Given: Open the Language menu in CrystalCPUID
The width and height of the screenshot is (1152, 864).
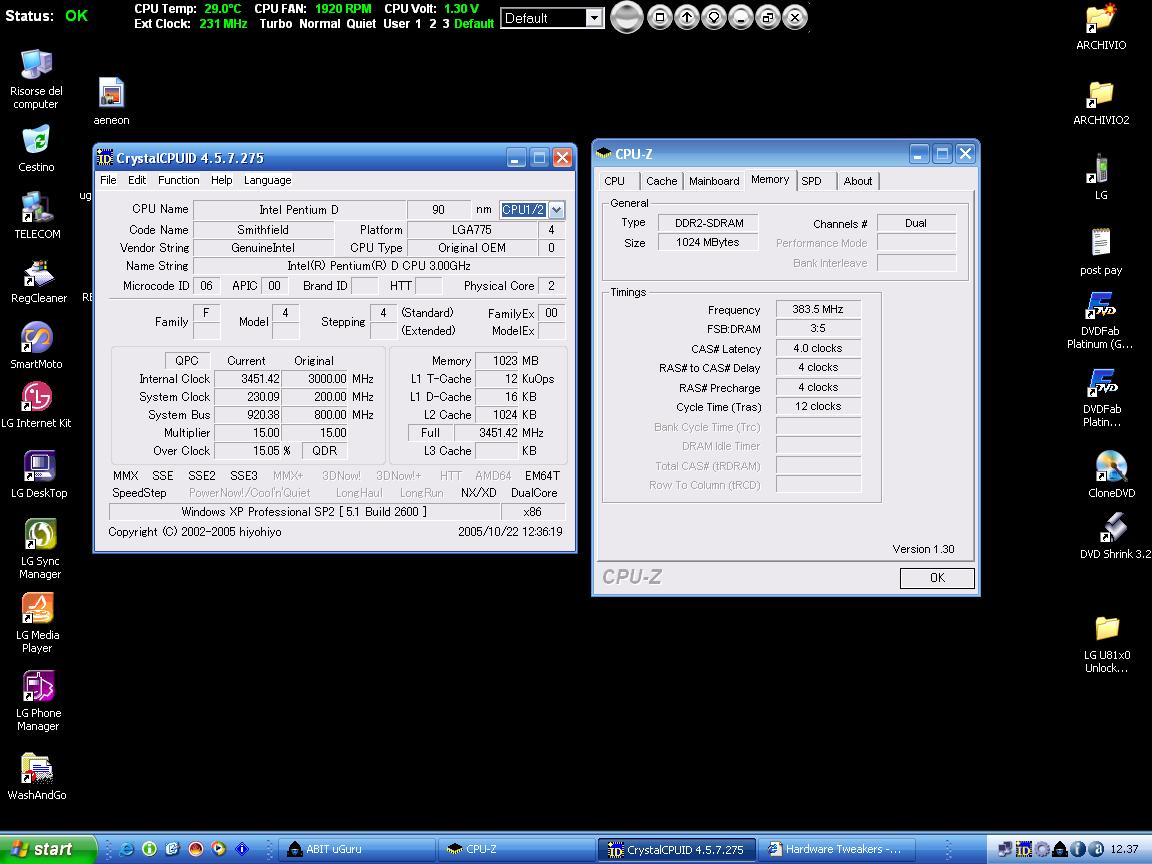Looking at the screenshot, I should (267, 180).
